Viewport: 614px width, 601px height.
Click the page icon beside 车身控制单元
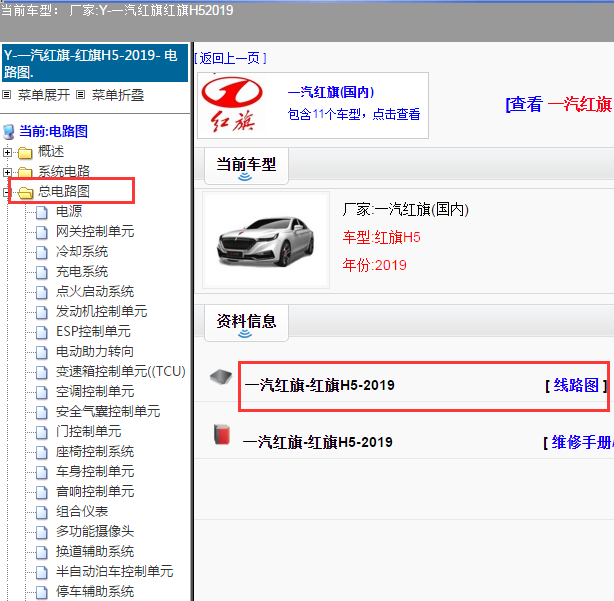click(x=42, y=472)
